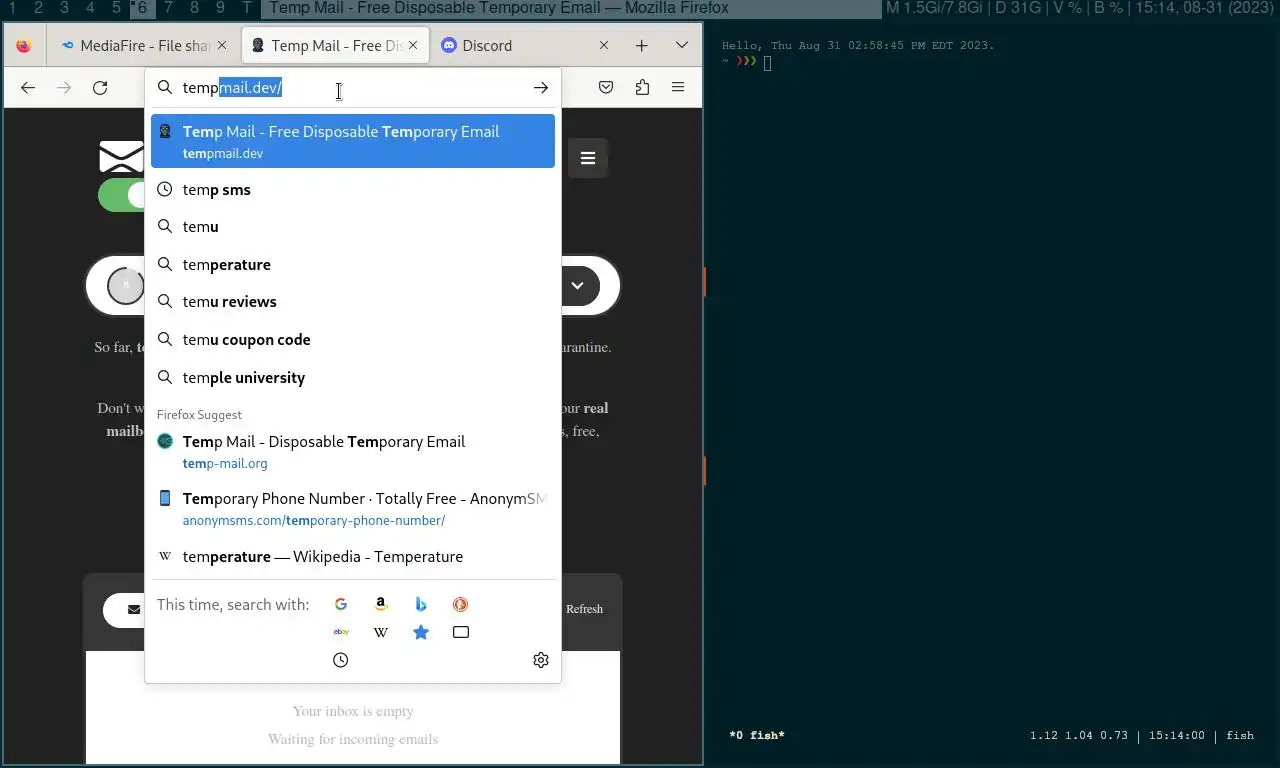The width and height of the screenshot is (1280, 768).
Task: Reload the current page
Action: [x=100, y=88]
